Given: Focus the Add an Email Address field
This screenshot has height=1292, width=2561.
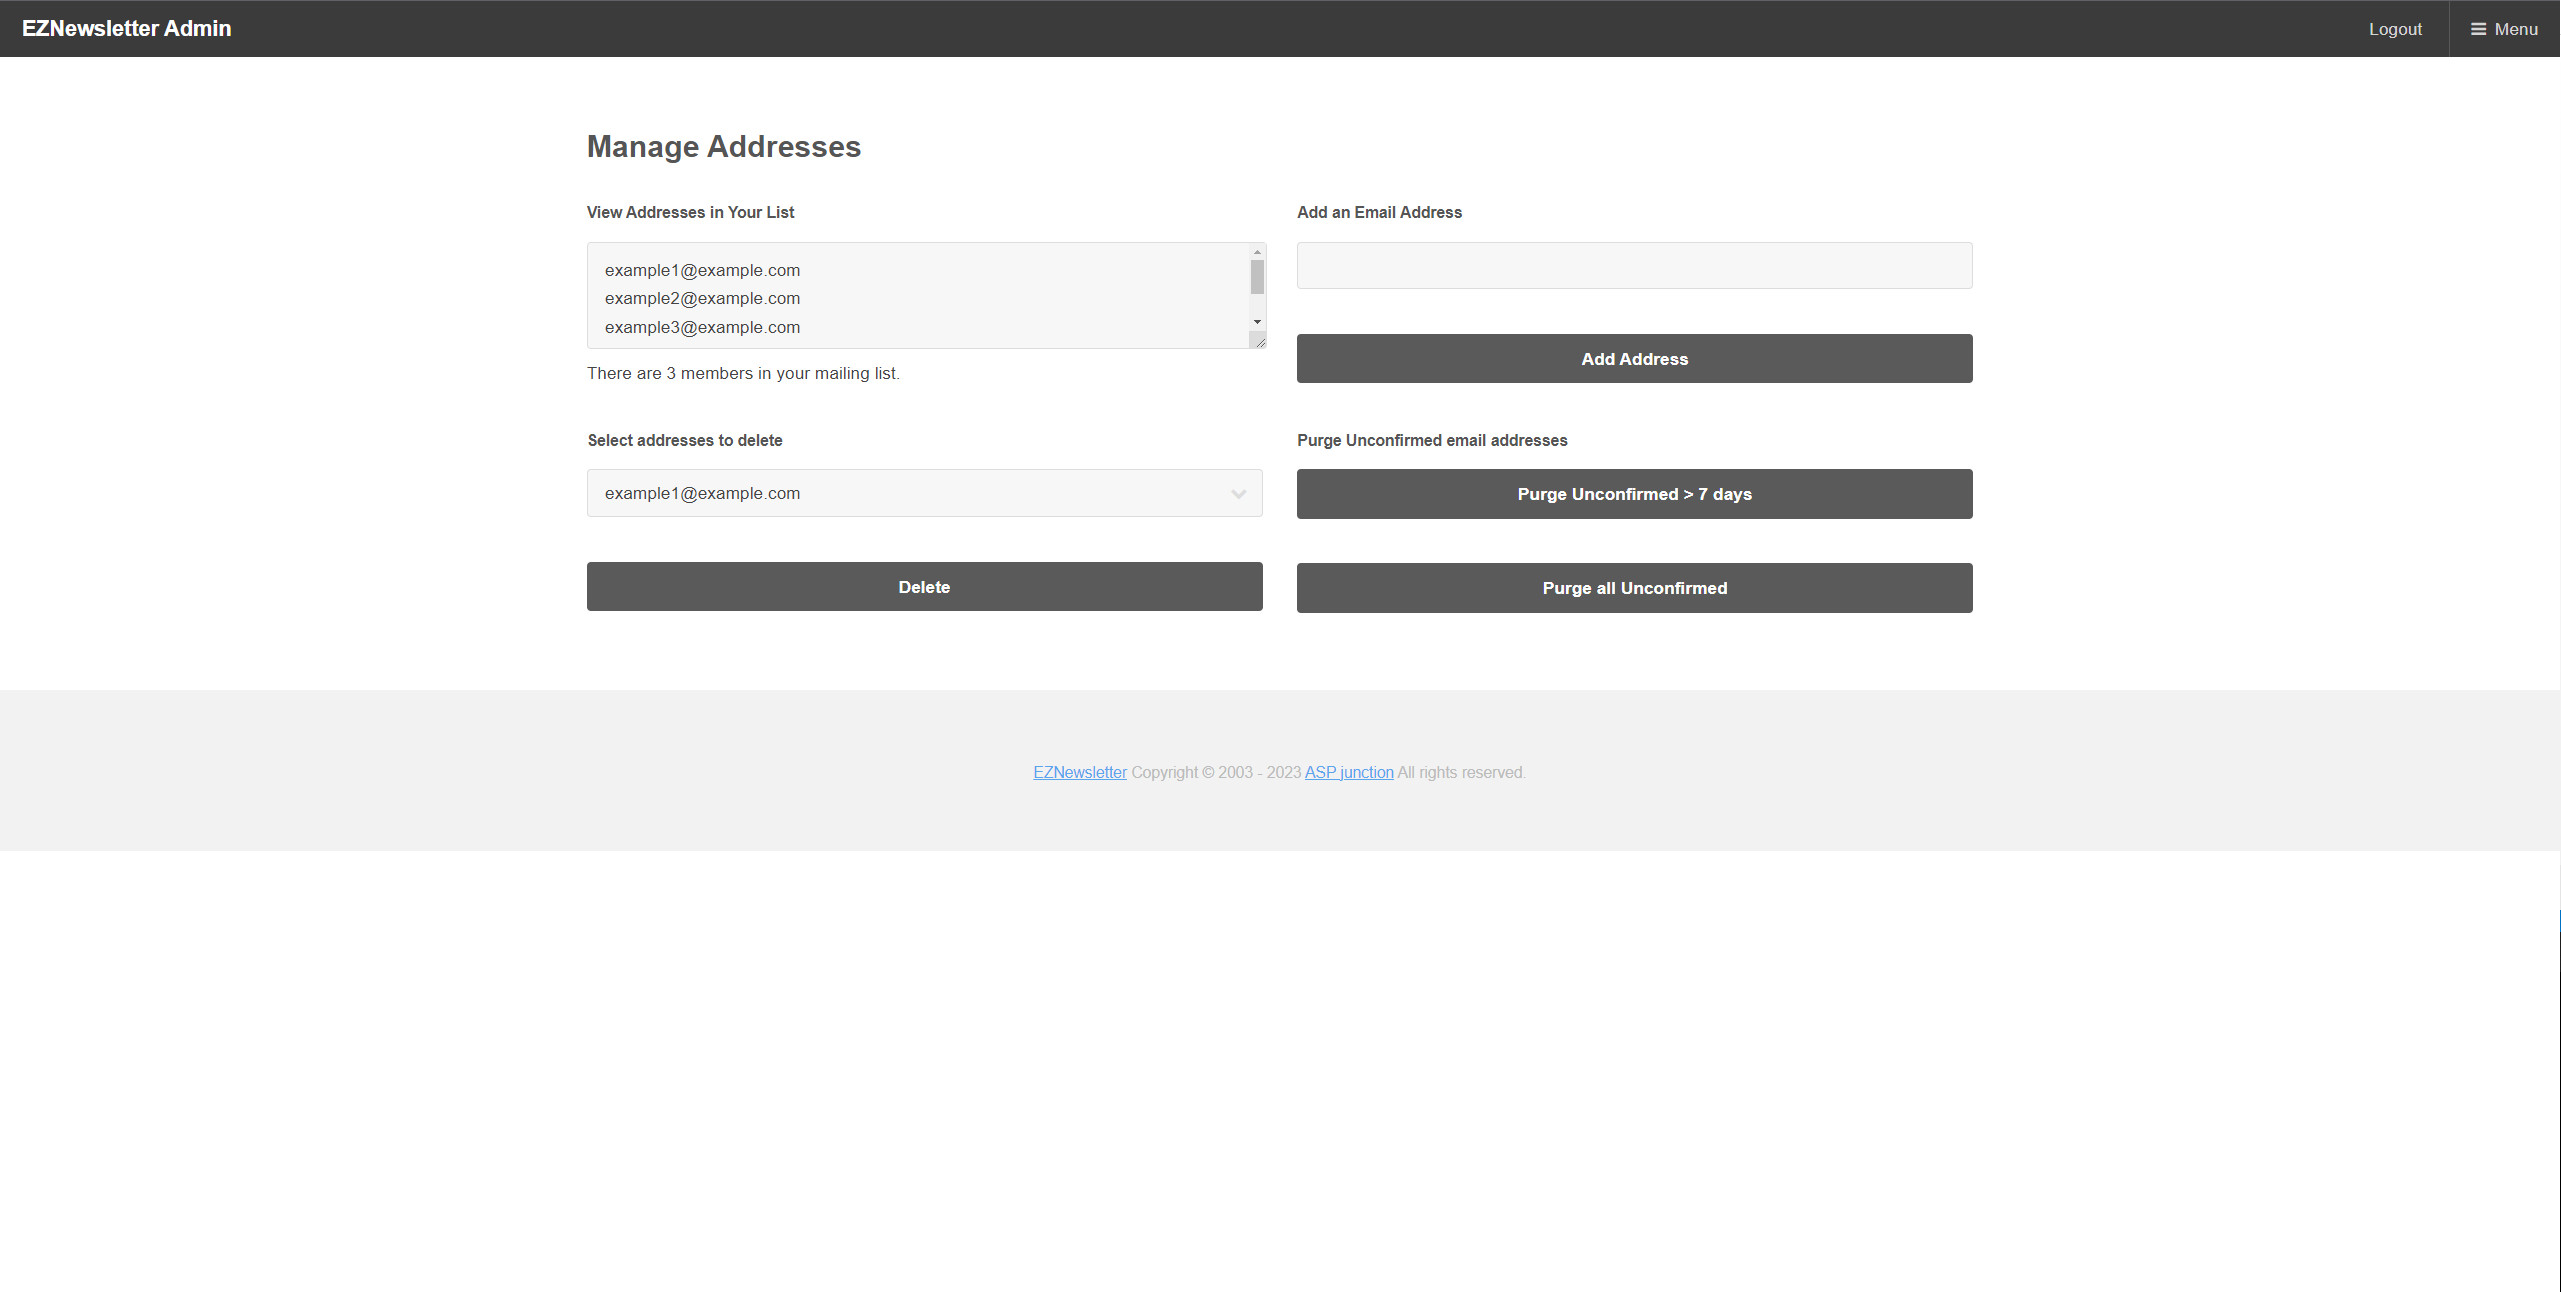Looking at the screenshot, I should point(1633,266).
